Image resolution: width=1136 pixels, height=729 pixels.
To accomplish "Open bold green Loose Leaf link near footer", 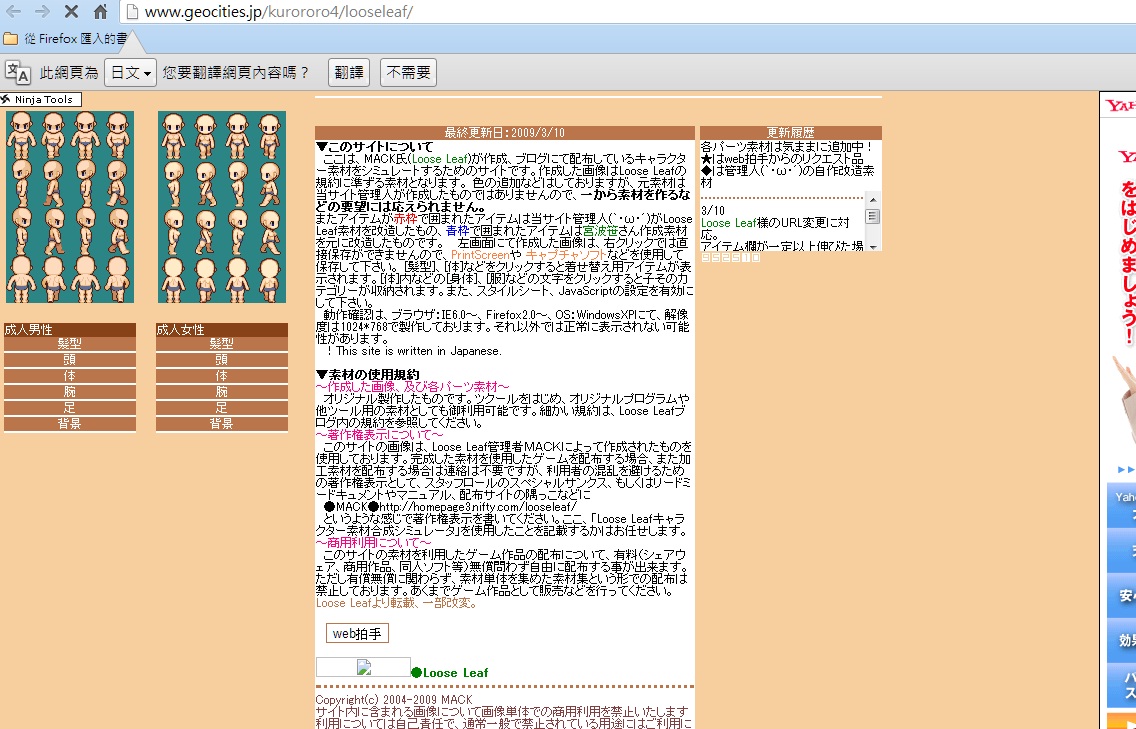I will (455, 672).
